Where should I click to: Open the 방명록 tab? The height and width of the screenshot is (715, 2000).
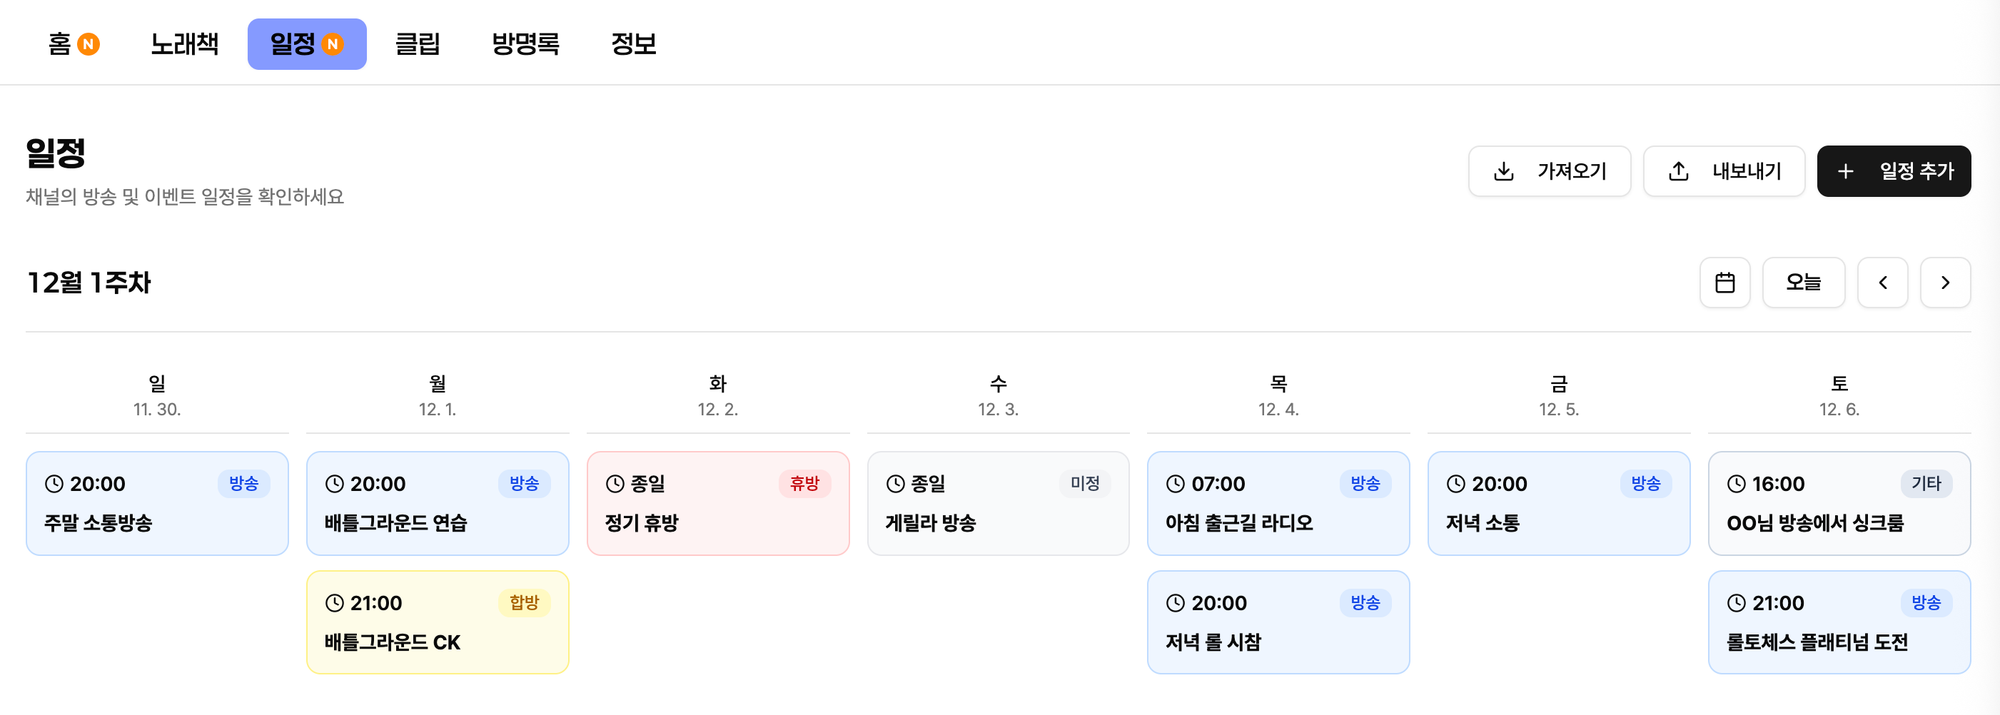[x=525, y=44]
